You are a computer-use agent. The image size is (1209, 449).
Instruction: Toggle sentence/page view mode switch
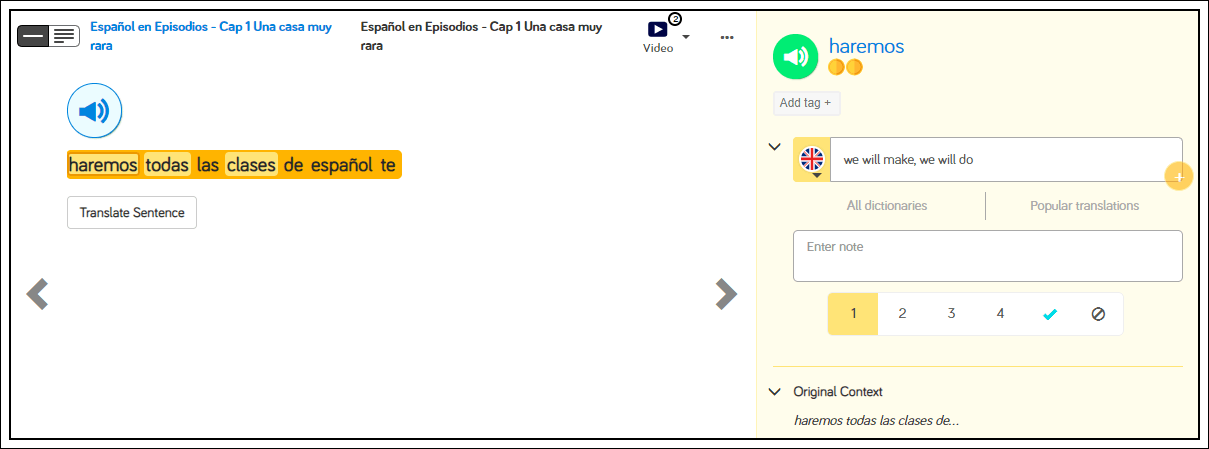tap(49, 35)
